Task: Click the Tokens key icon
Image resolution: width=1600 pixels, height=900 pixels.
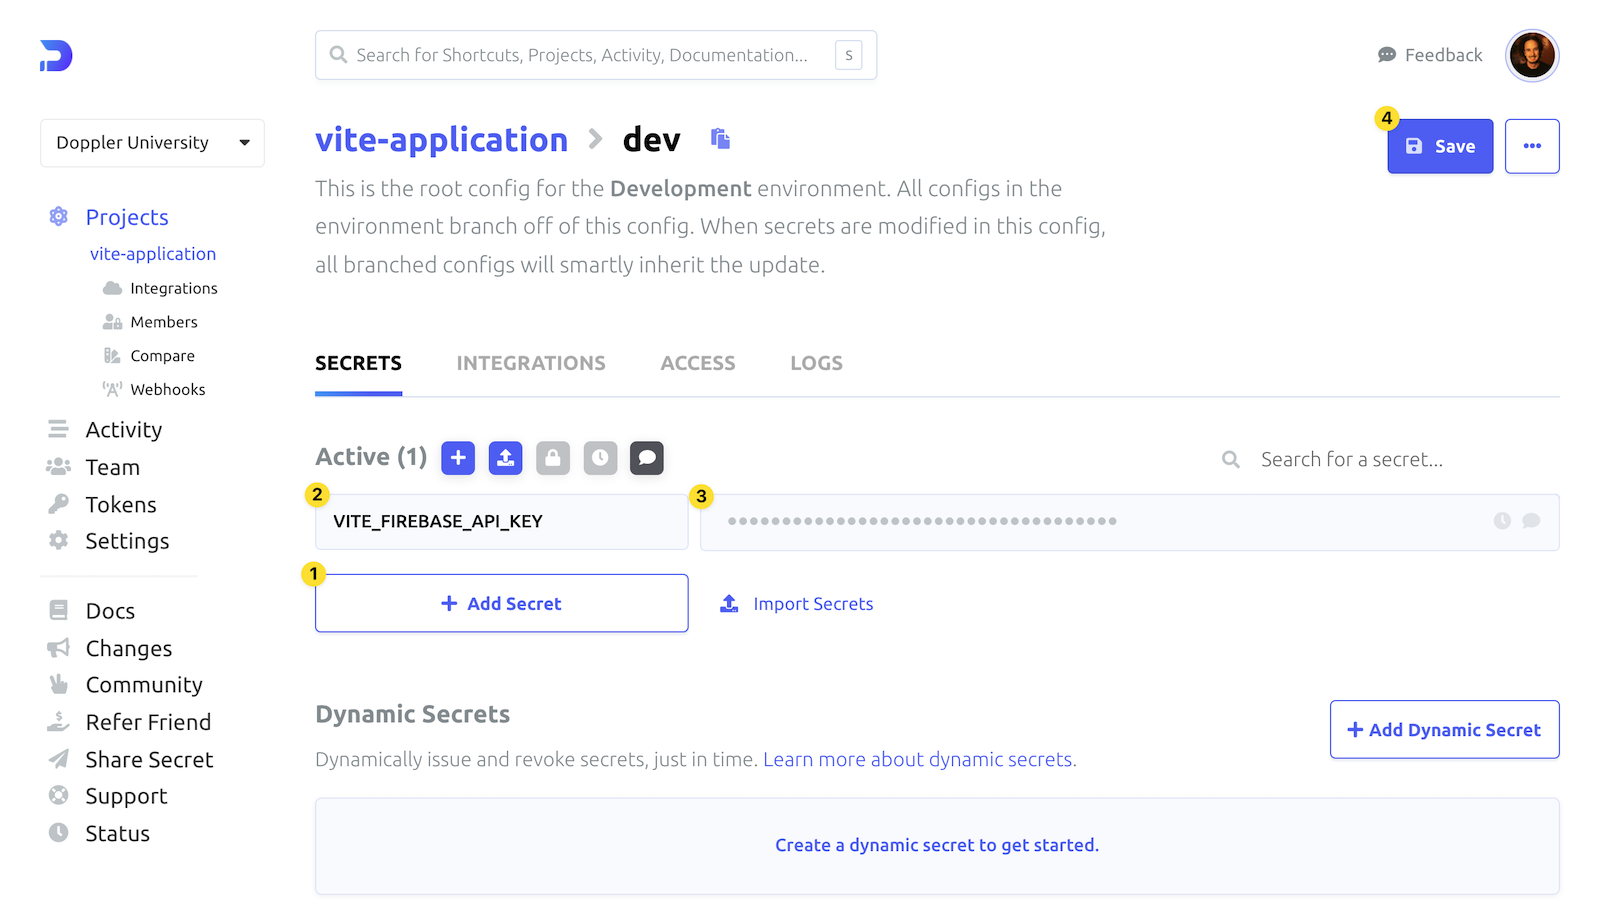Action: tap(58, 504)
